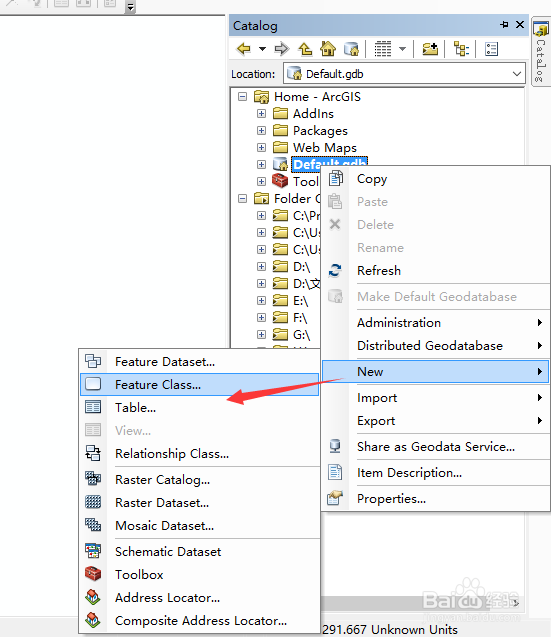Screen dimensions: 551x637
Task: Open view type dropdown arrow
Action: coord(403,49)
